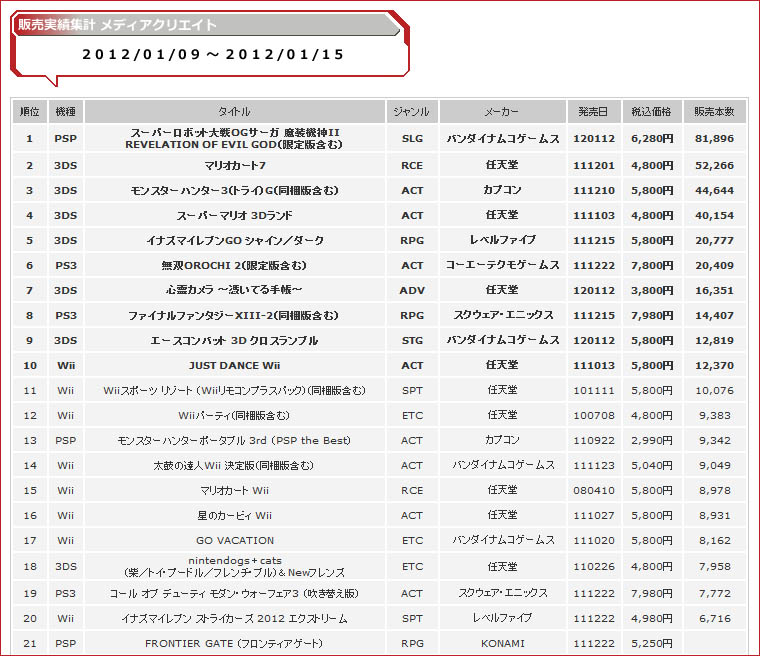This screenshot has width=760, height=656.
Task: Select price 5,250円
Action: point(652,644)
